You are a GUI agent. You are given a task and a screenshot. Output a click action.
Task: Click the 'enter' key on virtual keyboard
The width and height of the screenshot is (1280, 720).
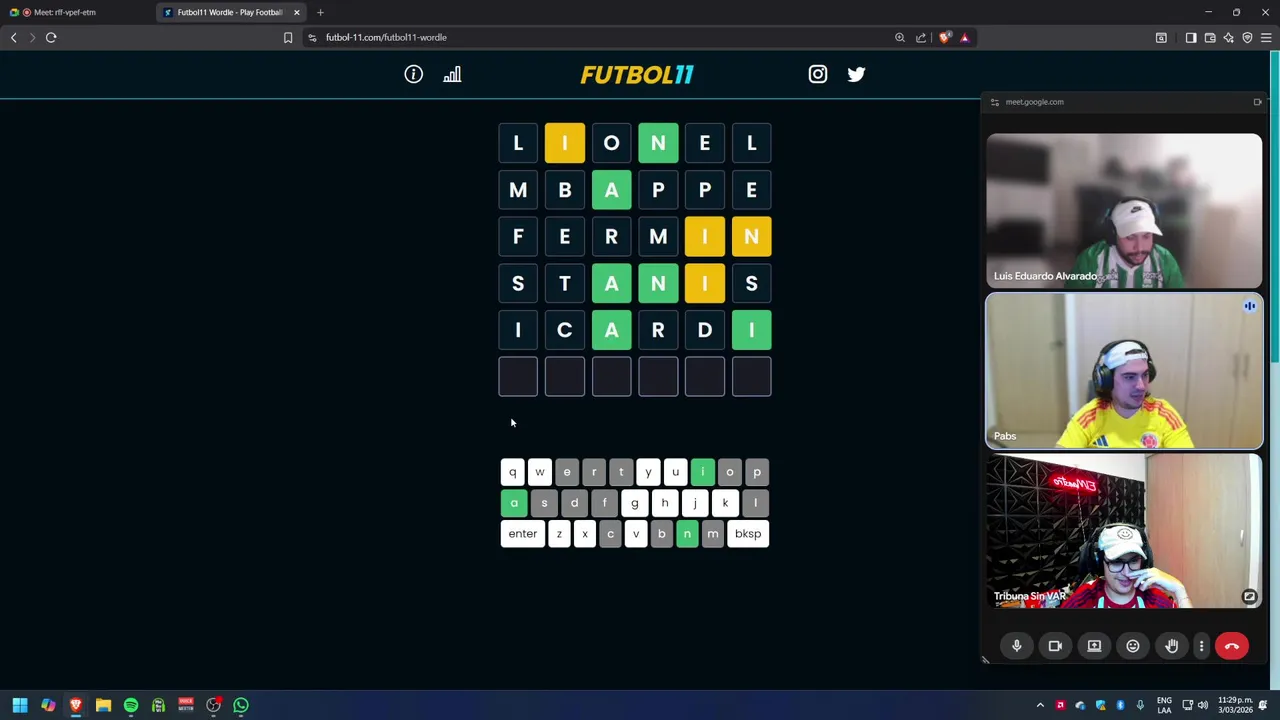(x=522, y=534)
